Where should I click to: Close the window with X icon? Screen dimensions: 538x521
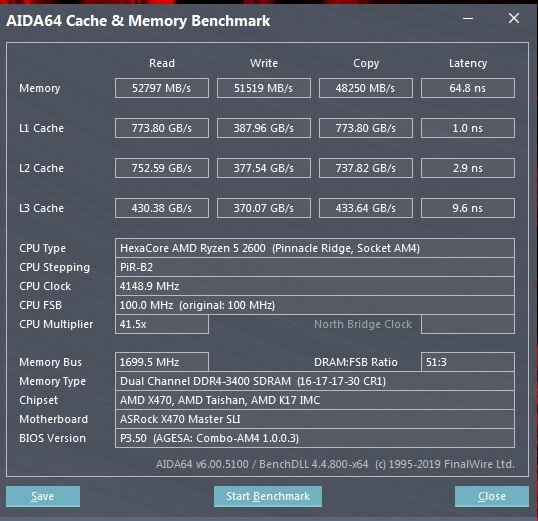[x=514, y=18]
